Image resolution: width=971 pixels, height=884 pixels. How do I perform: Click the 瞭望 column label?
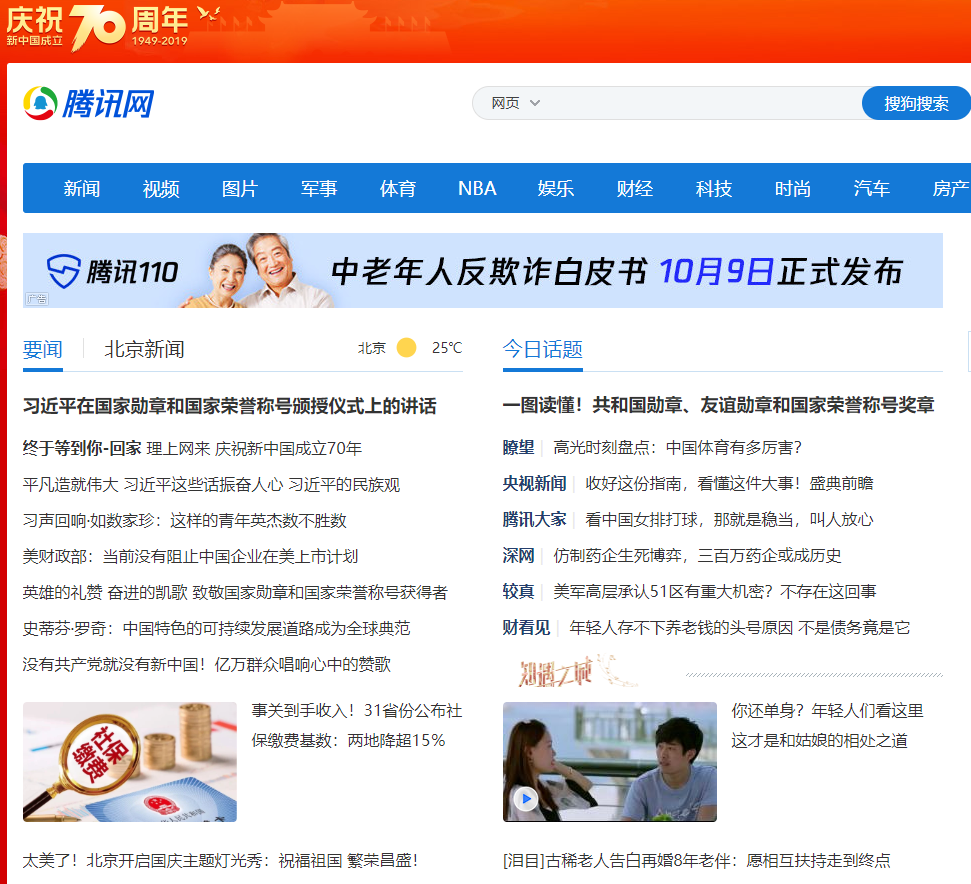518,448
